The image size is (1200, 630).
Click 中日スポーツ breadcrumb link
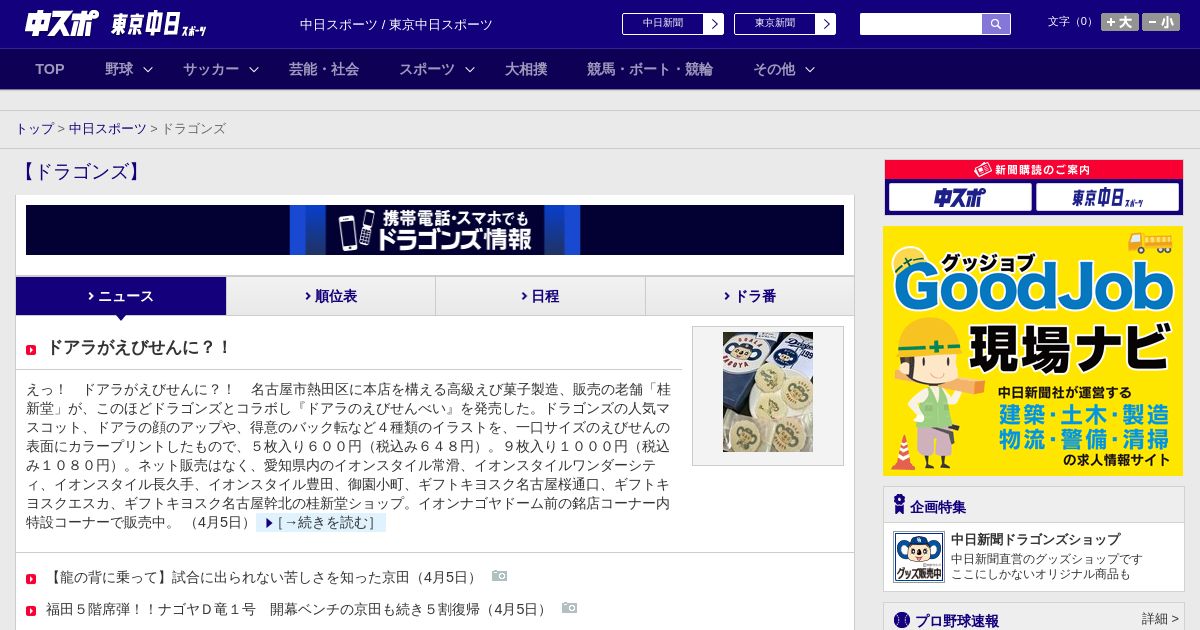pos(108,129)
